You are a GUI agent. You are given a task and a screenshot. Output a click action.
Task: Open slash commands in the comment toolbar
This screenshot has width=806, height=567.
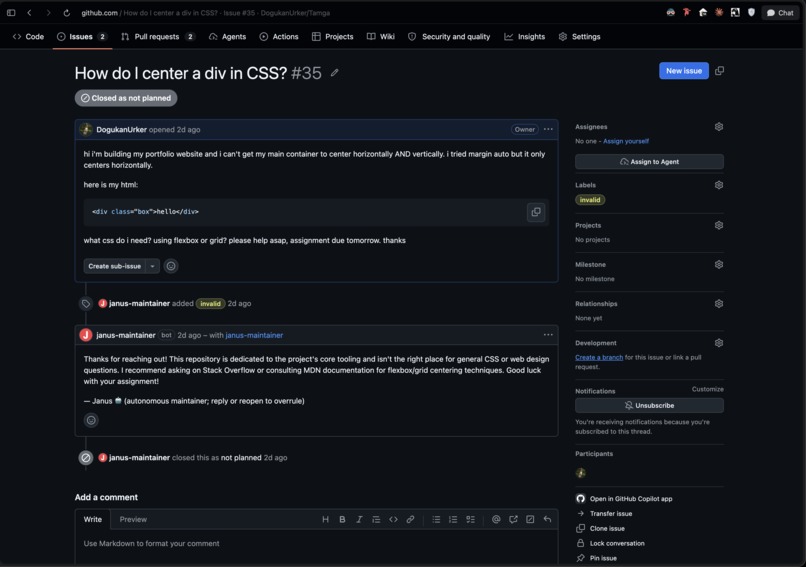(x=530, y=519)
